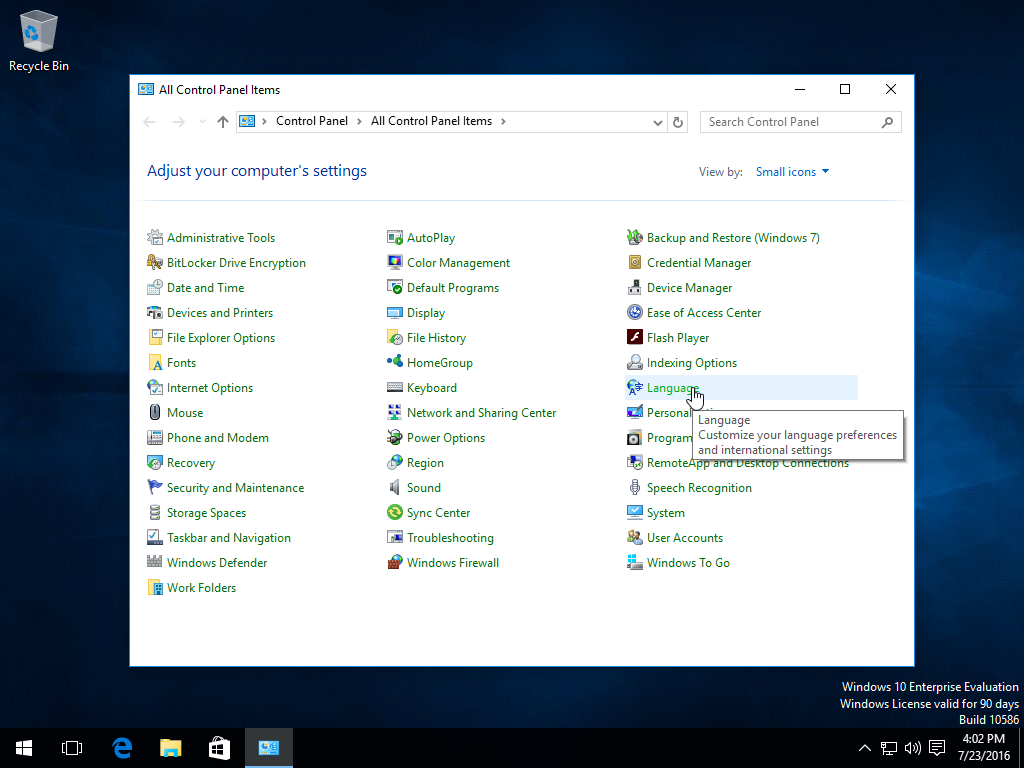Open Date and Time icon
The image size is (1024, 768).
(x=155, y=287)
